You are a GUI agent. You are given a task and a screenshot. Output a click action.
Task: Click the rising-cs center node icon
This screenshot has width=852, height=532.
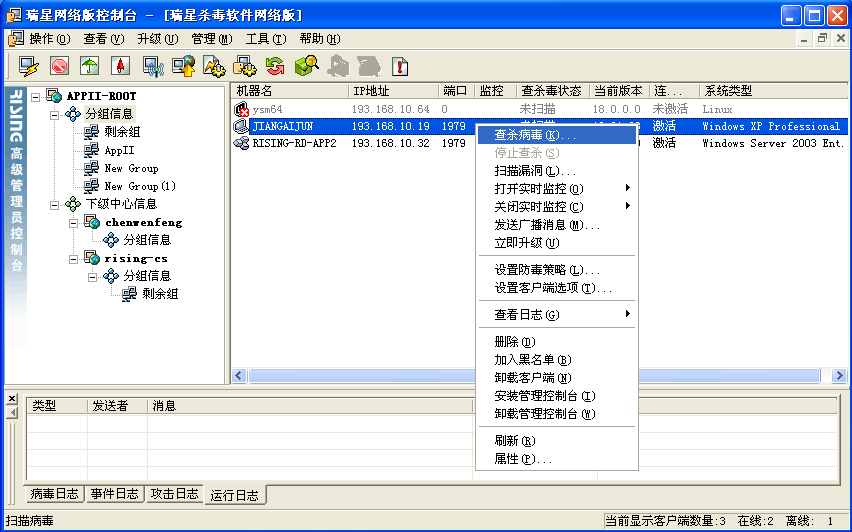[92, 258]
